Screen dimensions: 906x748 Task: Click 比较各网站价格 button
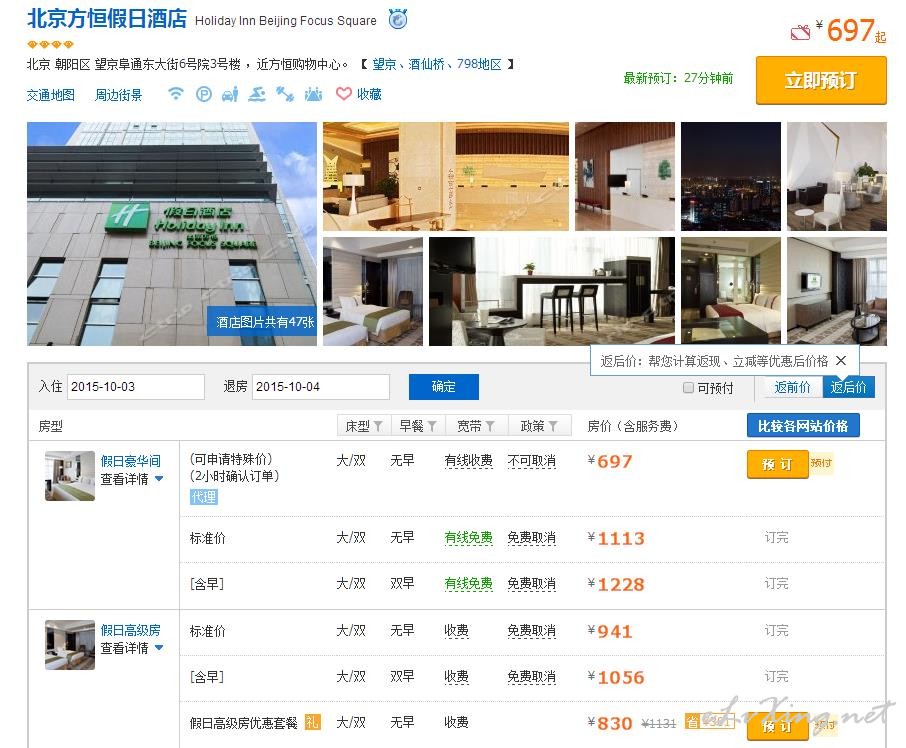click(x=803, y=426)
